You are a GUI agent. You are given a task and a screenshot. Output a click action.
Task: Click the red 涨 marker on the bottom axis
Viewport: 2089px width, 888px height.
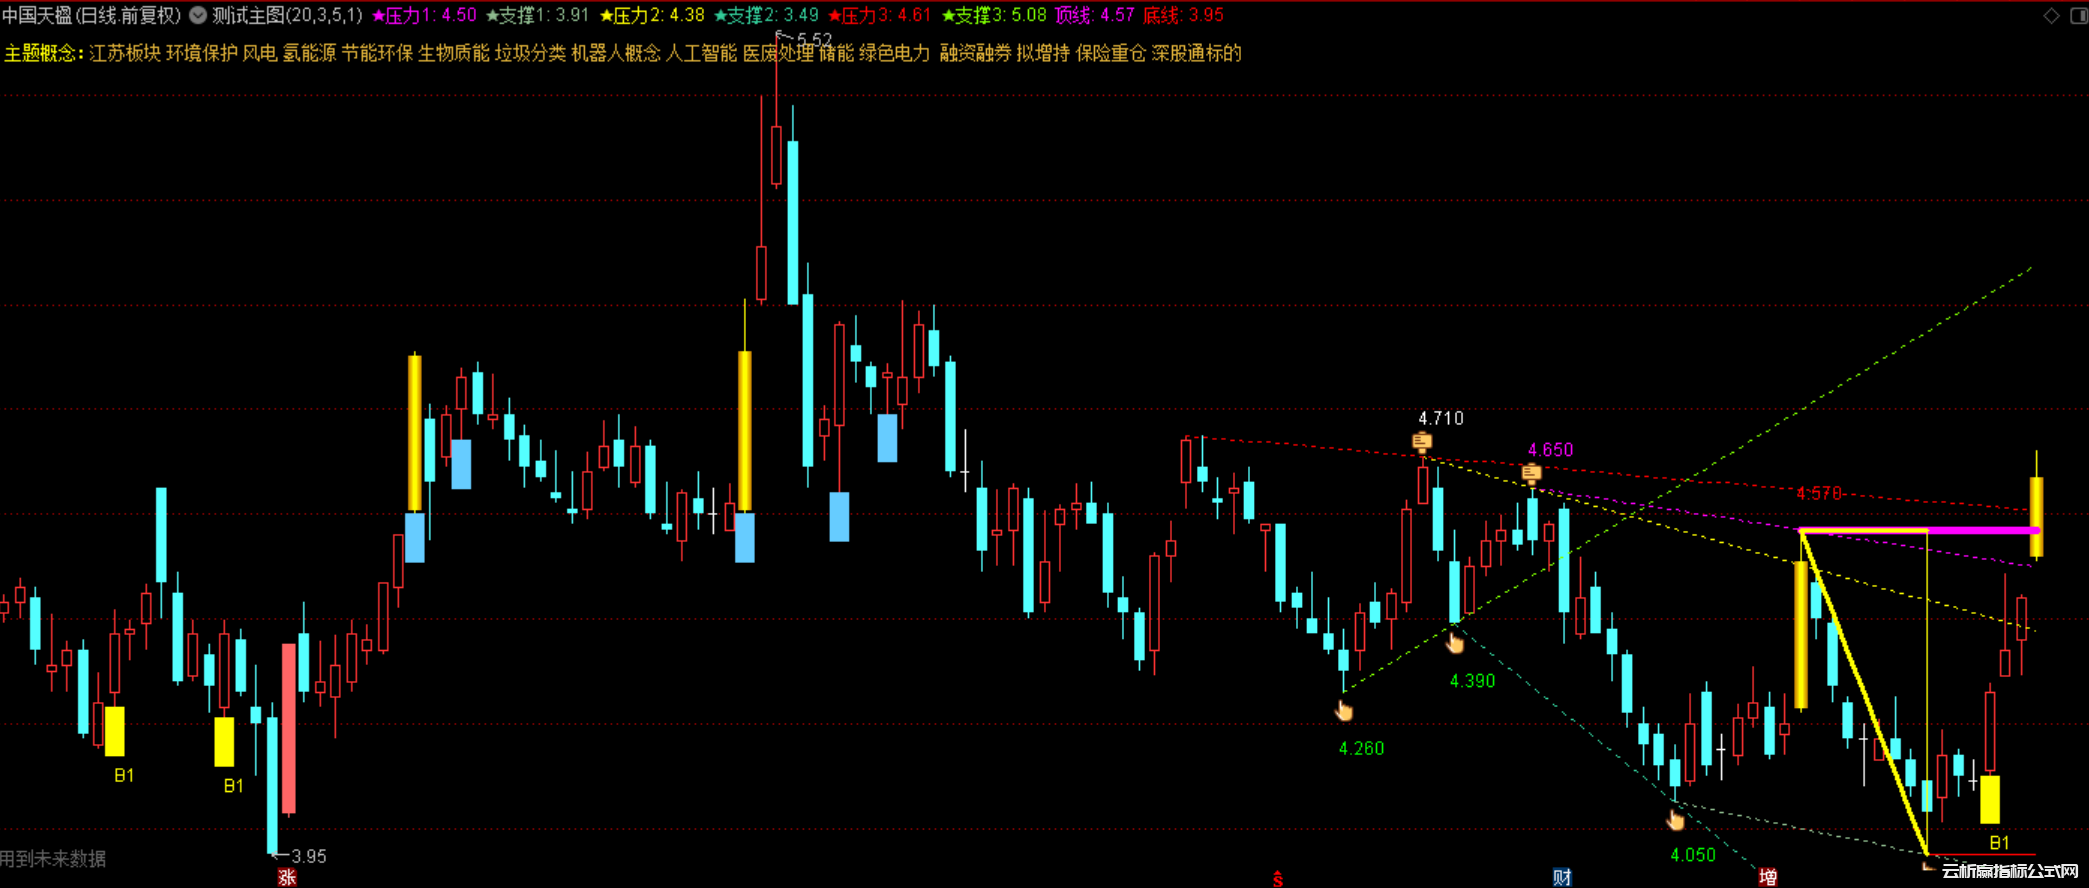(x=287, y=878)
